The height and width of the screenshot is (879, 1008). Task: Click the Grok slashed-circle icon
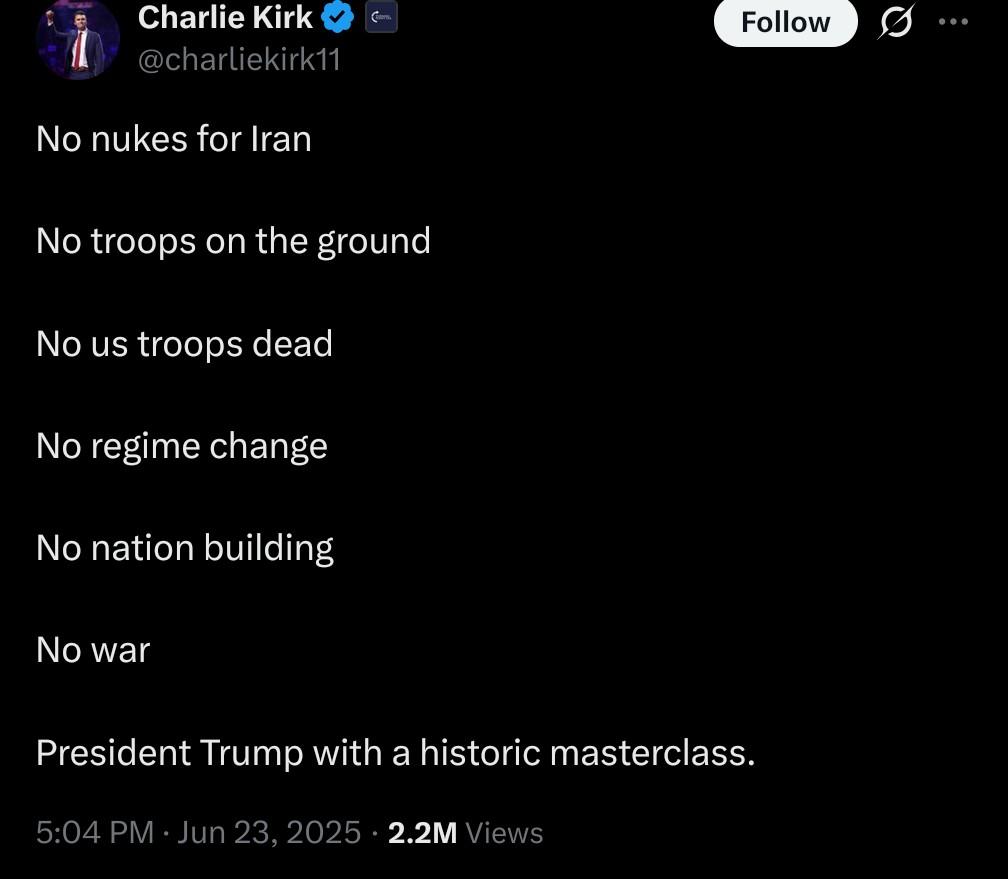tap(894, 22)
